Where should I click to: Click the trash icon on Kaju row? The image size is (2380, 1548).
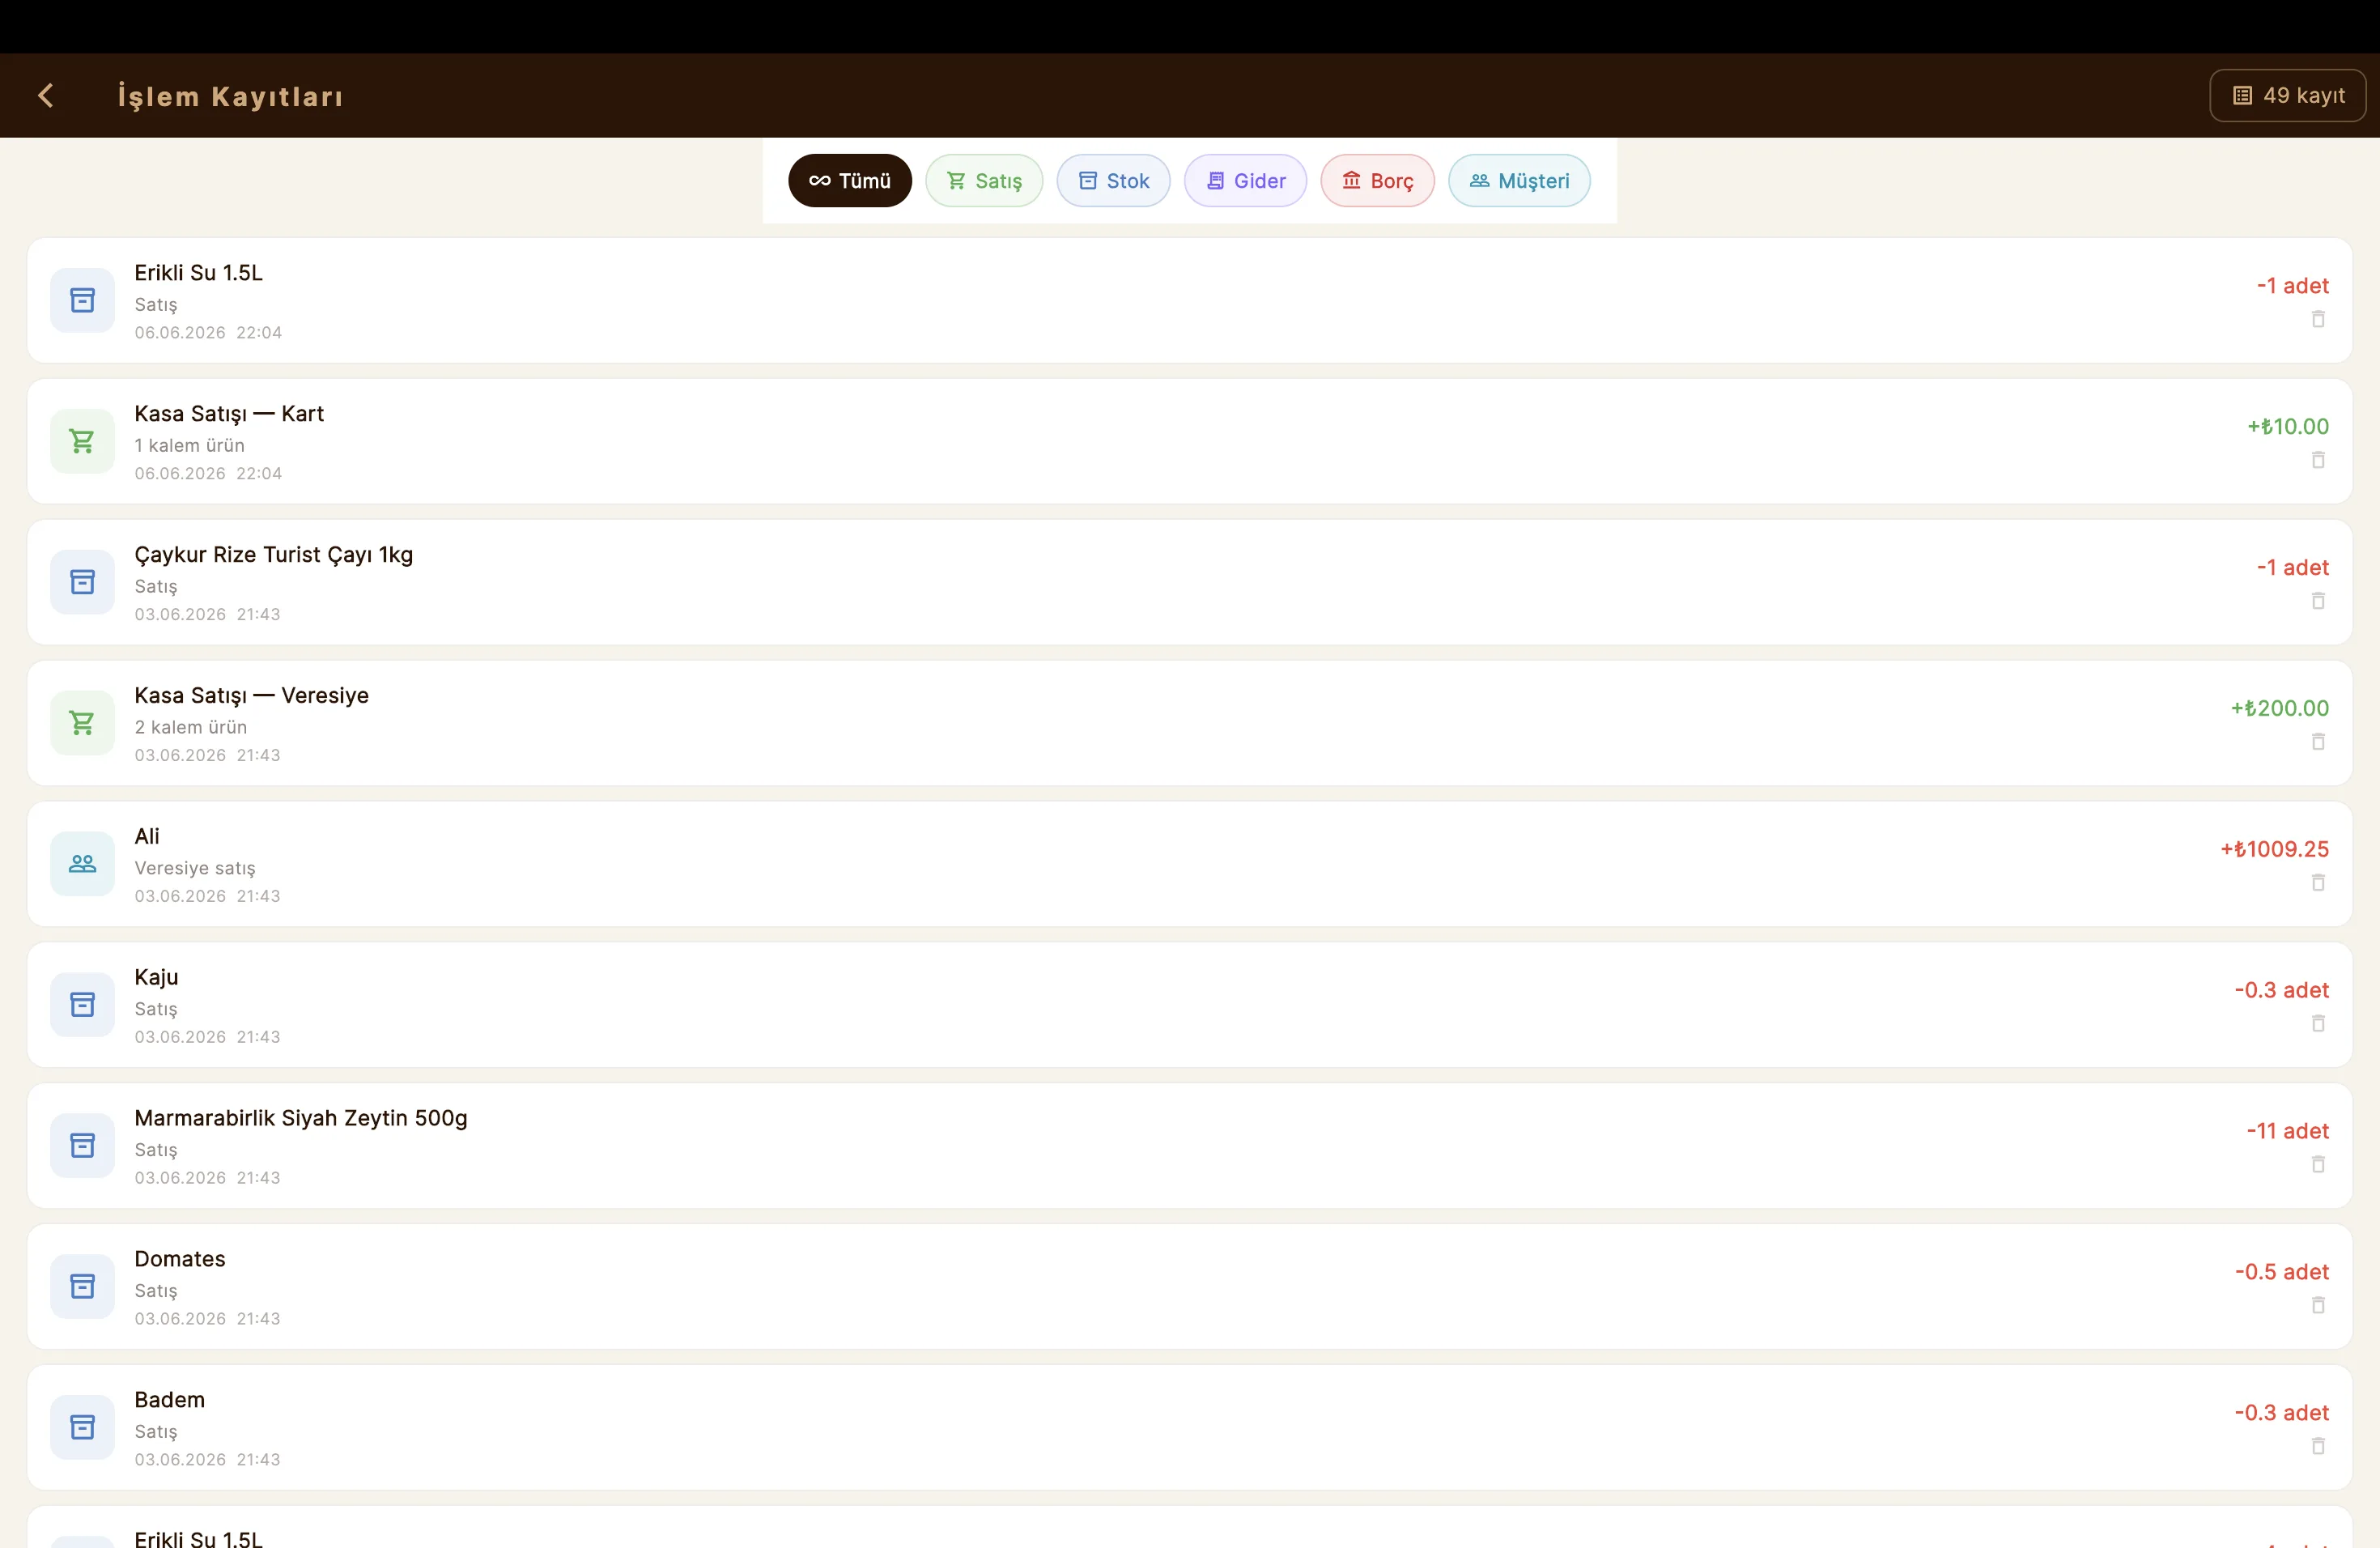2318,1024
